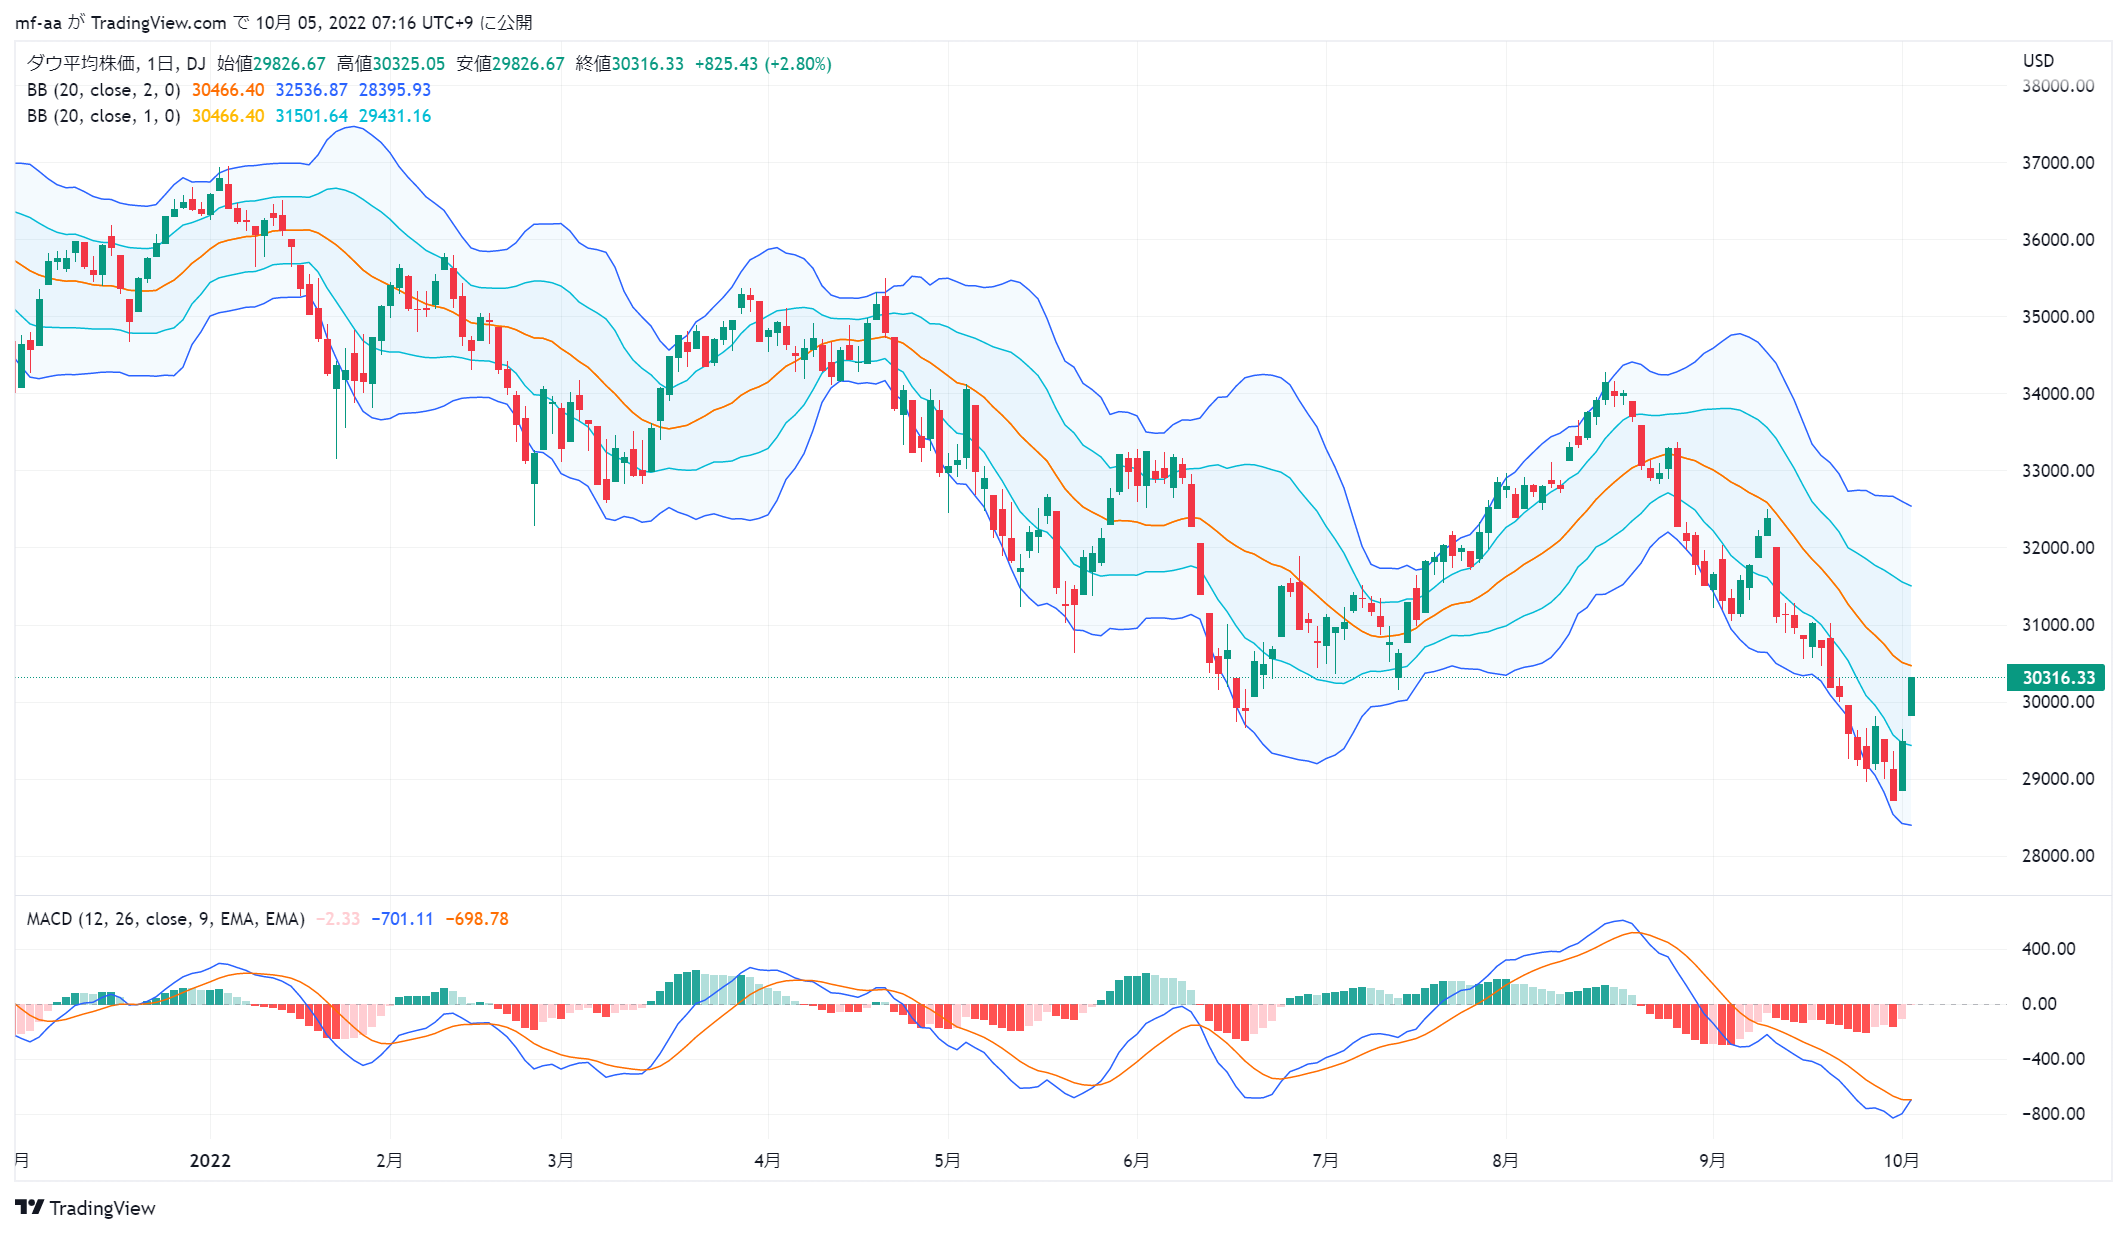Click the MACD axis value −400.00
The width and height of the screenshot is (2127, 1234).
(2052, 1059)
